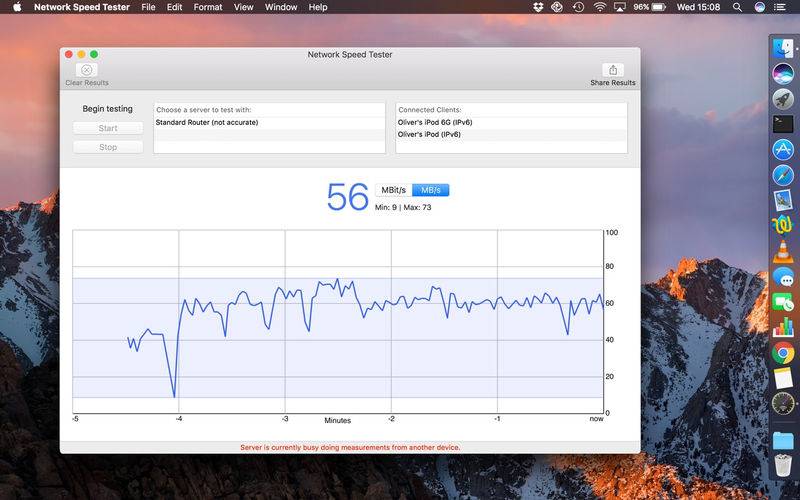Click the yellow minimize window button

[81, 54]
